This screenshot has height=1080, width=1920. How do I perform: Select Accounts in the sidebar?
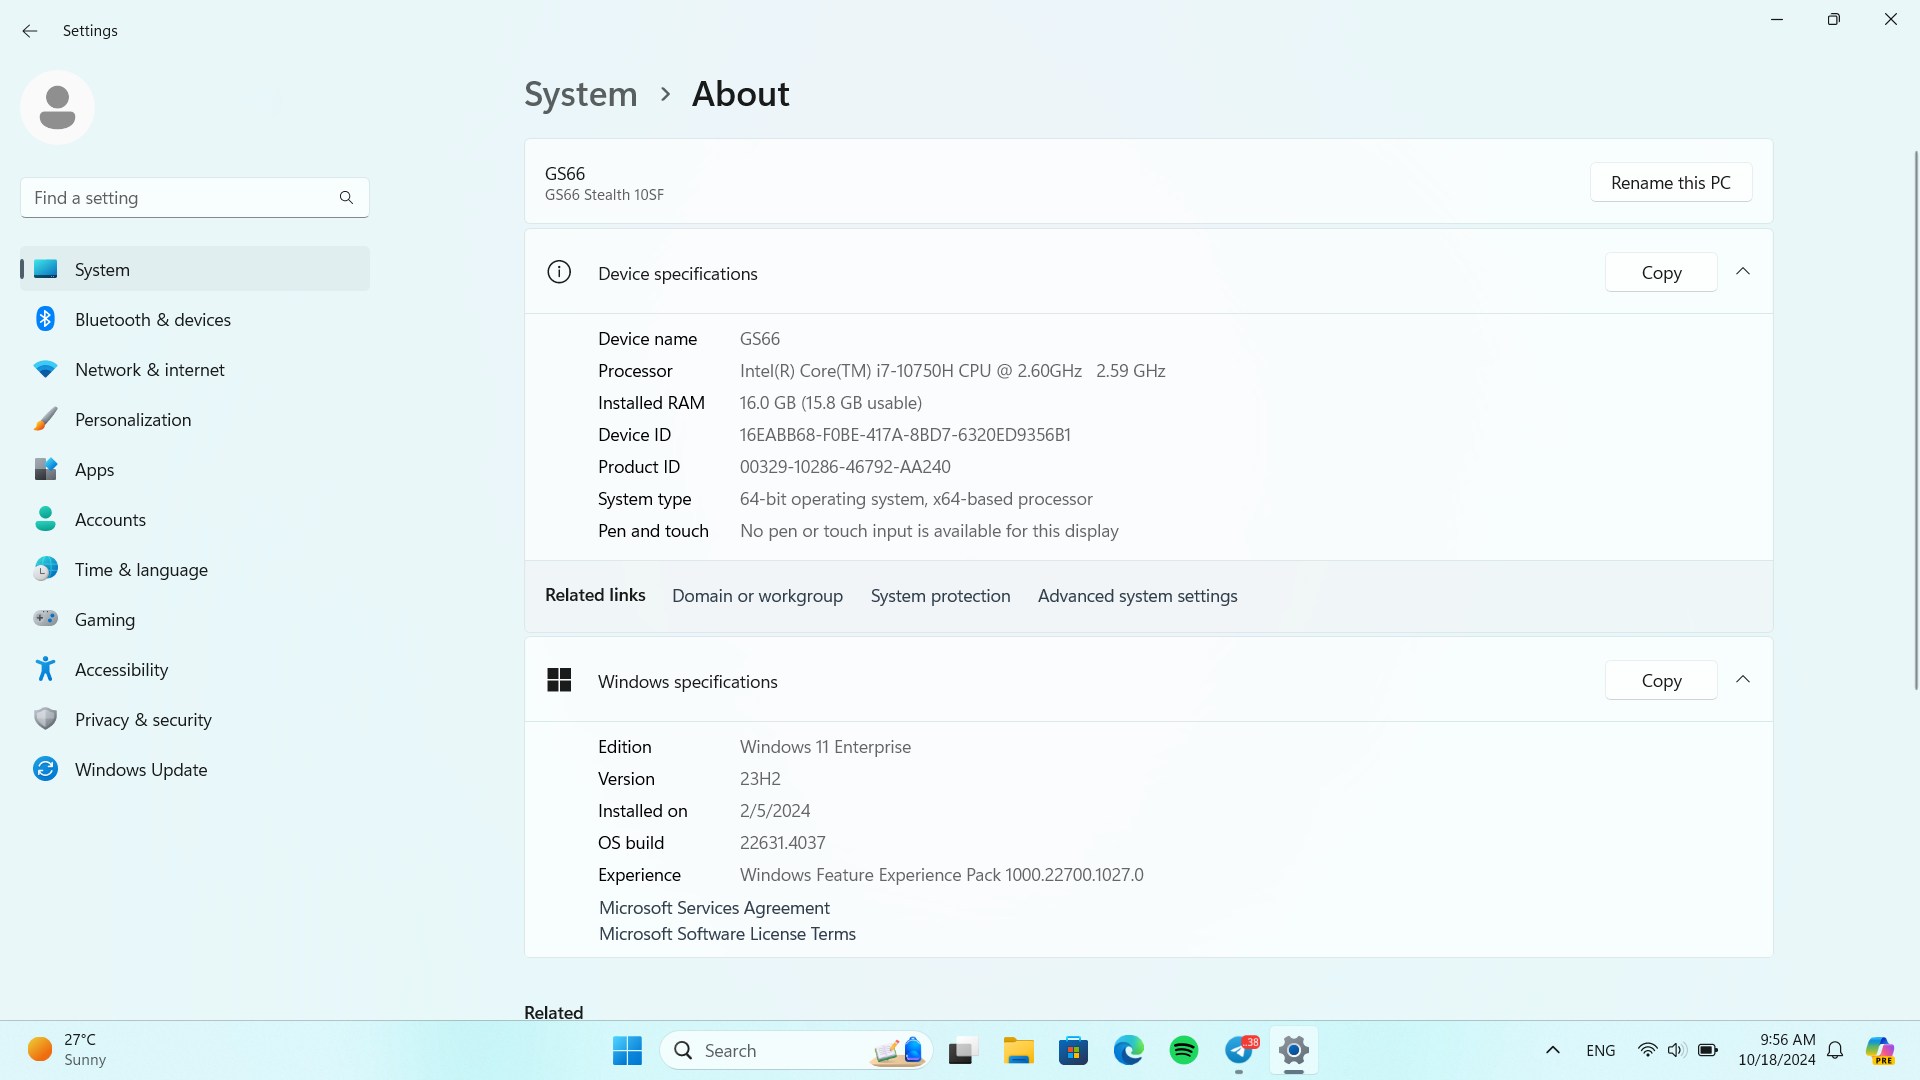[x=110, y=520]
